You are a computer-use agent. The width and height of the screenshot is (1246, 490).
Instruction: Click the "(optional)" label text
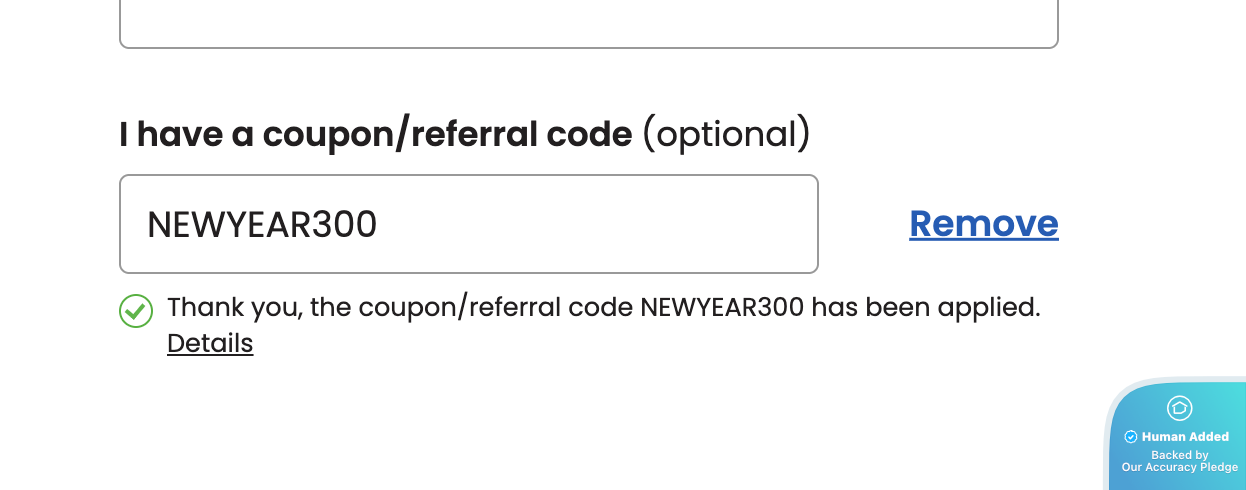[x=725, y=134]
